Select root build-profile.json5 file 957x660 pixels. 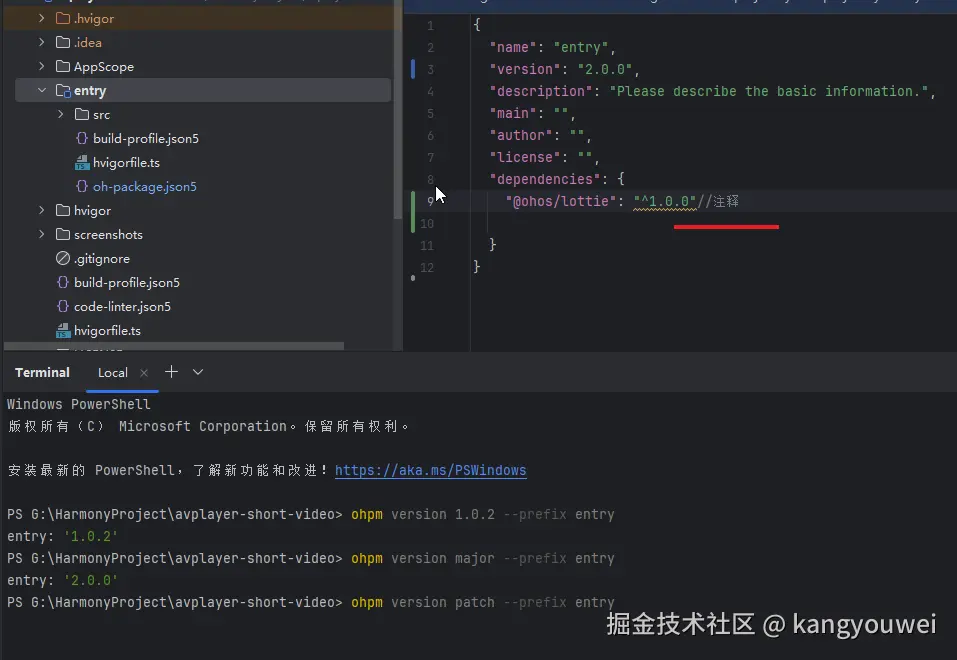(x=127, y=283)
